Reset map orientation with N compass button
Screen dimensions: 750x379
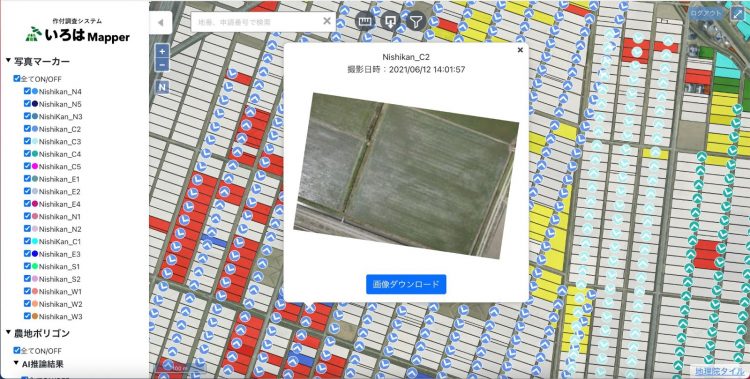point(162,87)
